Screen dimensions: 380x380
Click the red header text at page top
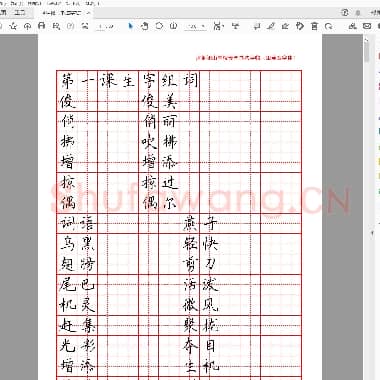pos(245,58)
